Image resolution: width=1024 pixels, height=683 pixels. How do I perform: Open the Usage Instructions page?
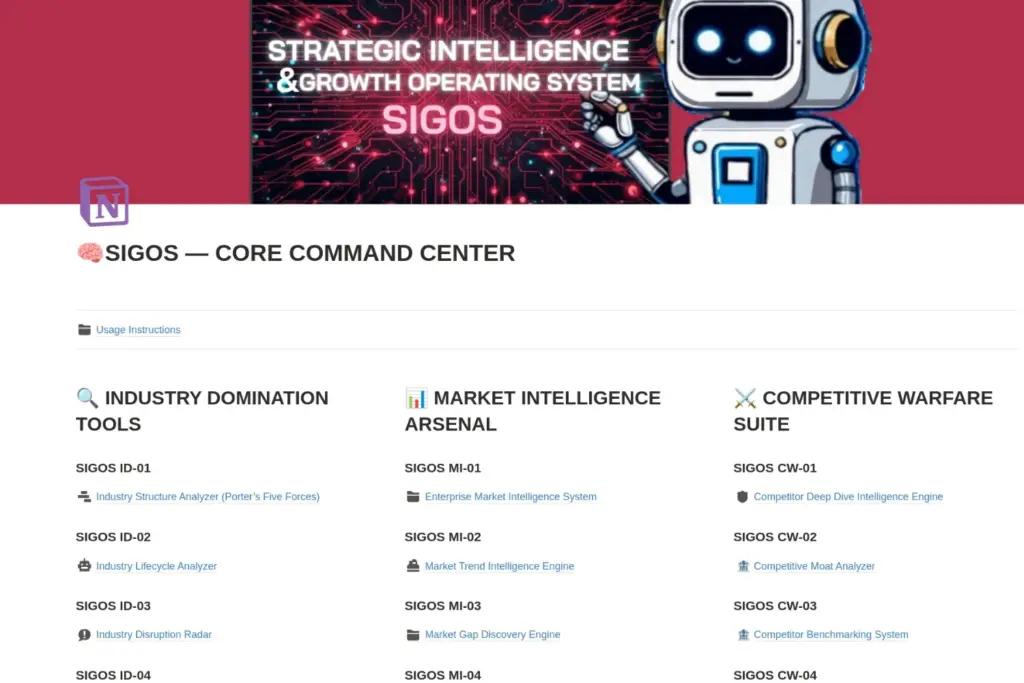137,329
